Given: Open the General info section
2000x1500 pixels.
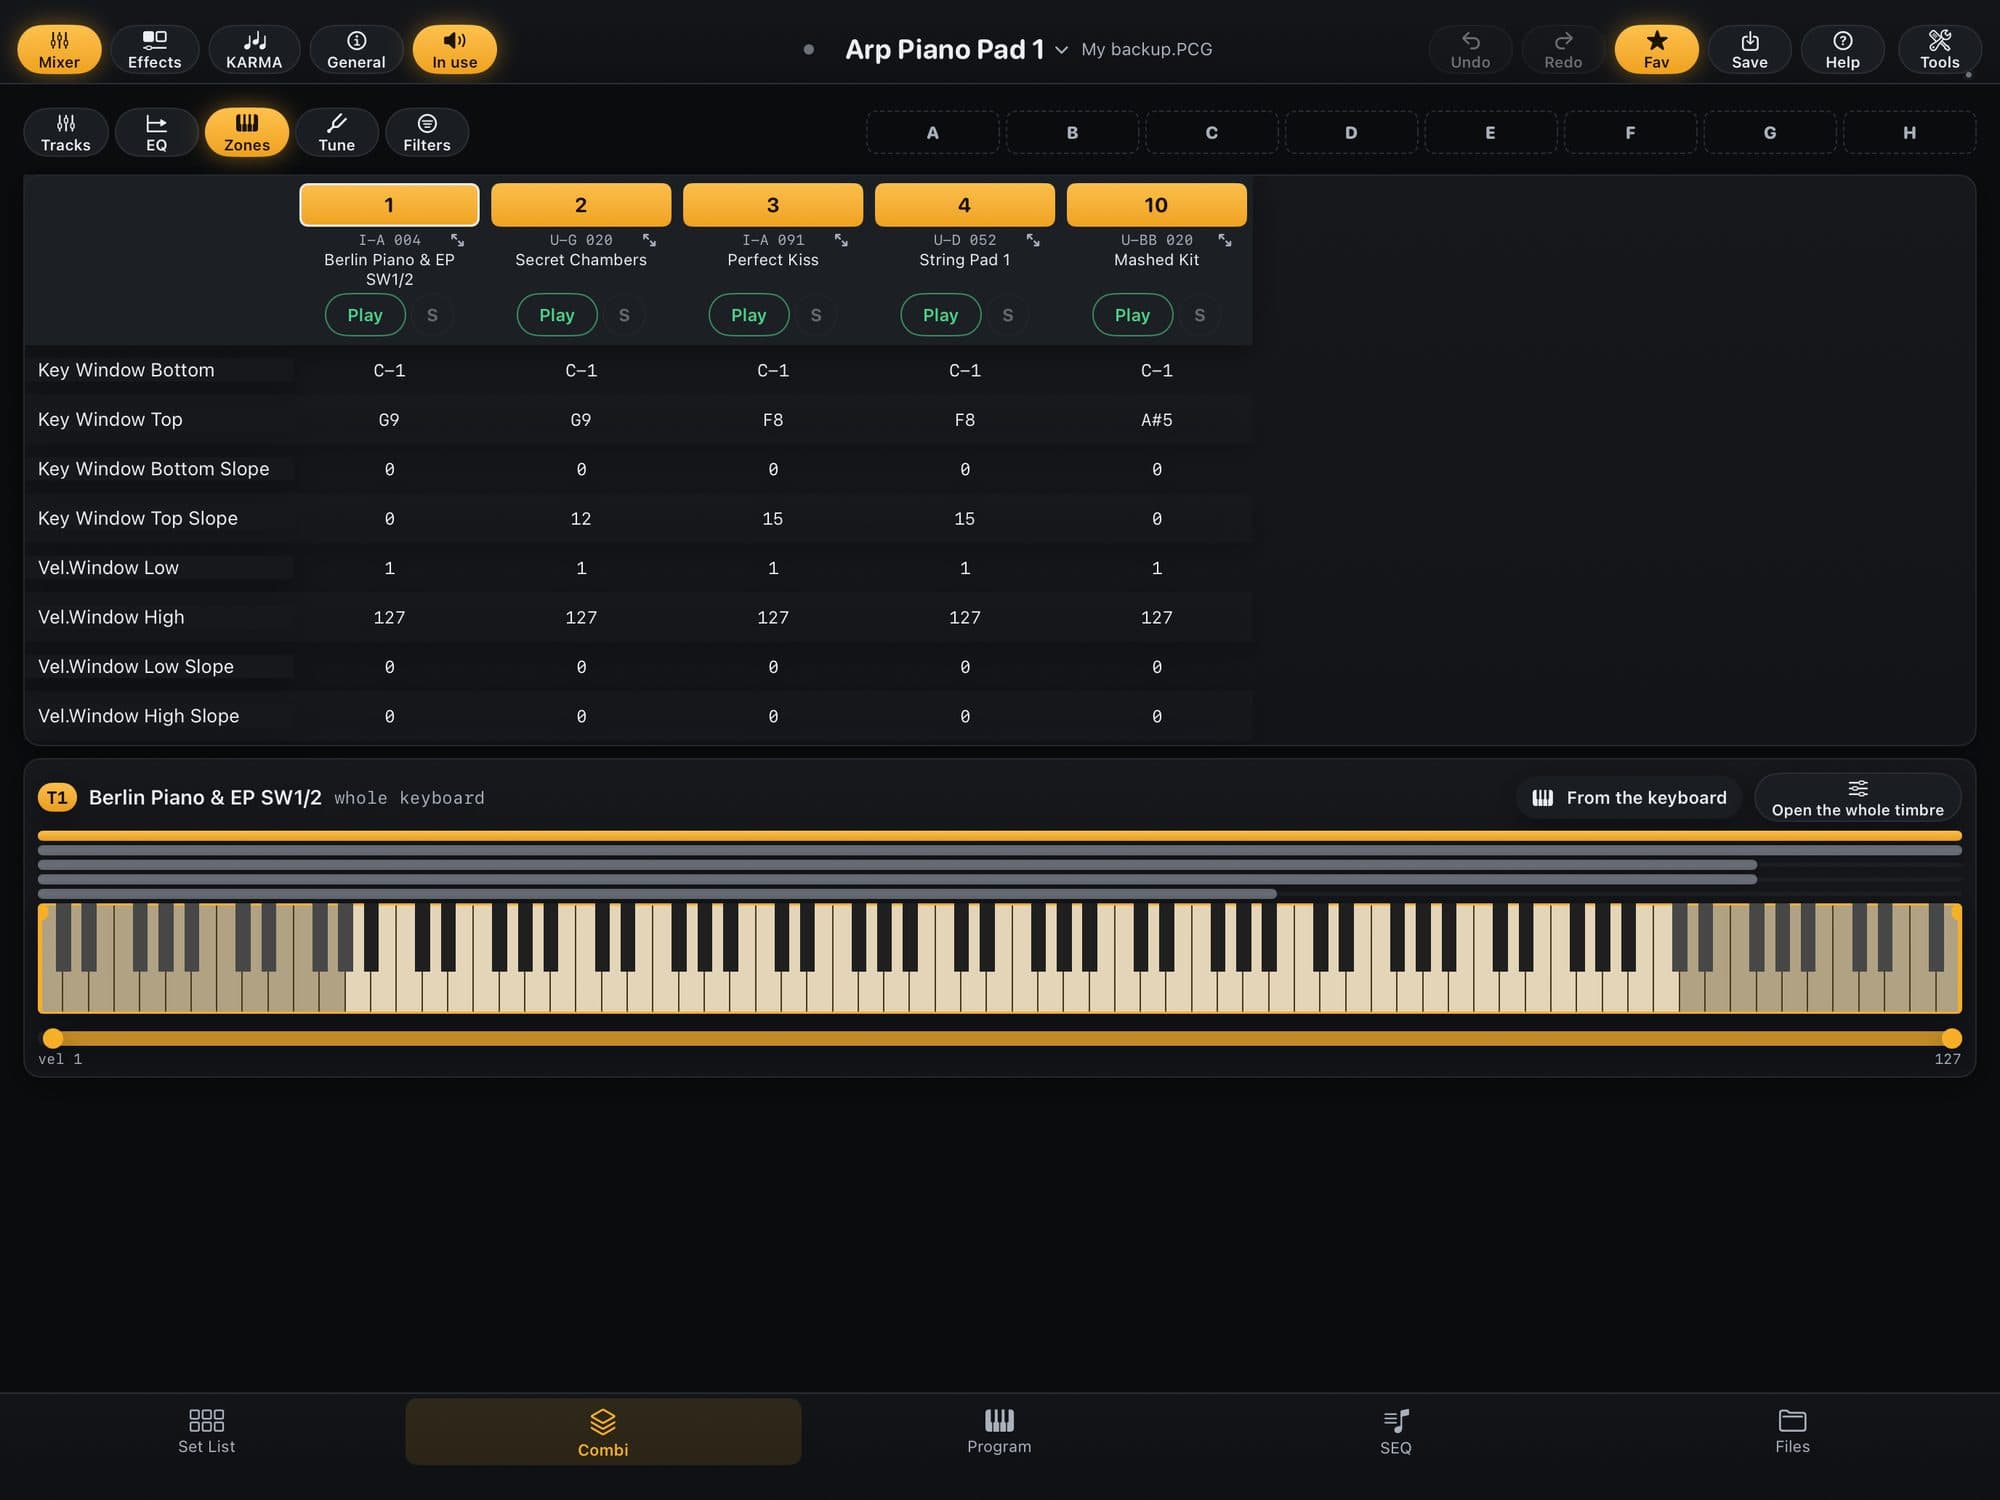Looking at the screenshot, I should tap(356, 49).
